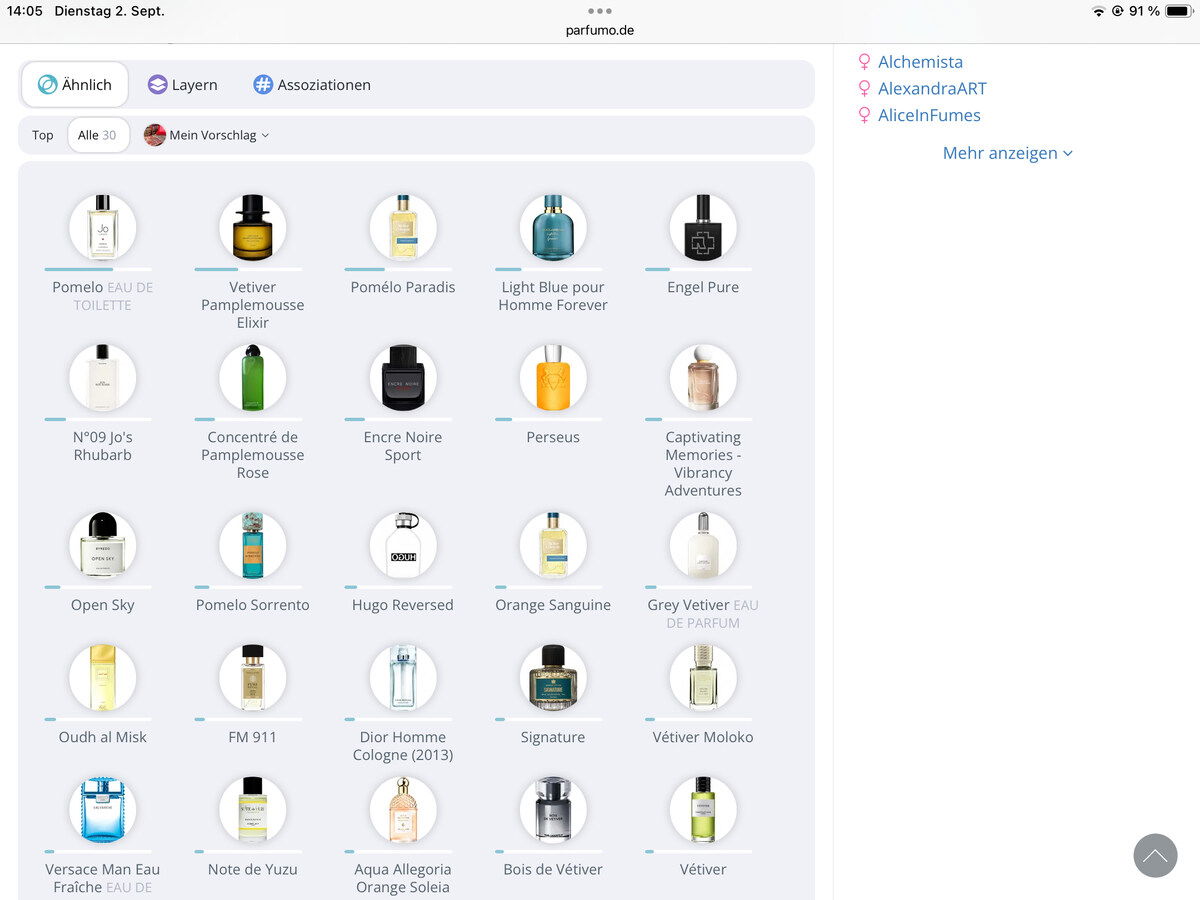1200x900 pixels.
Task: Tap the three-dot multitasking control
Action: [600, 11]
